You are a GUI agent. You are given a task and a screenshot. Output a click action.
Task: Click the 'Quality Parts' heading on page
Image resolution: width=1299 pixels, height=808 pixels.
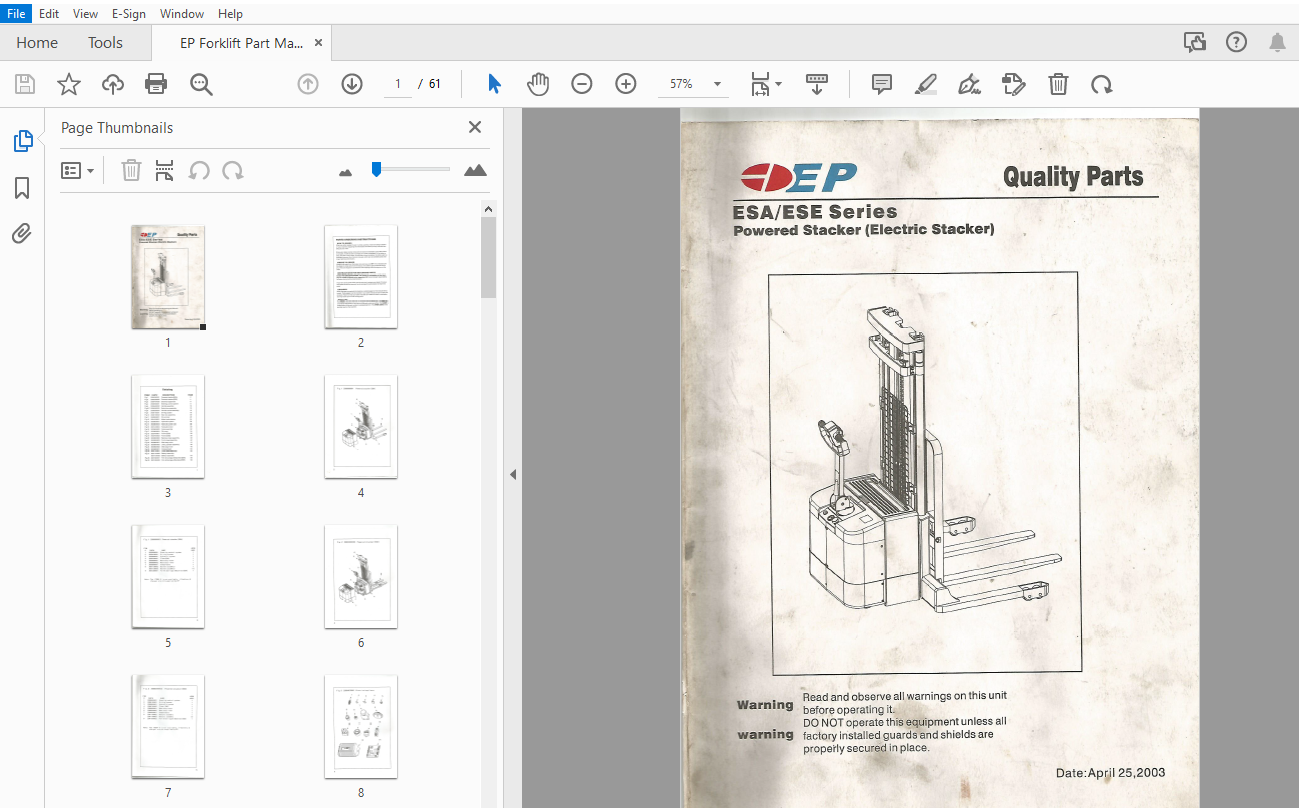1073,177
